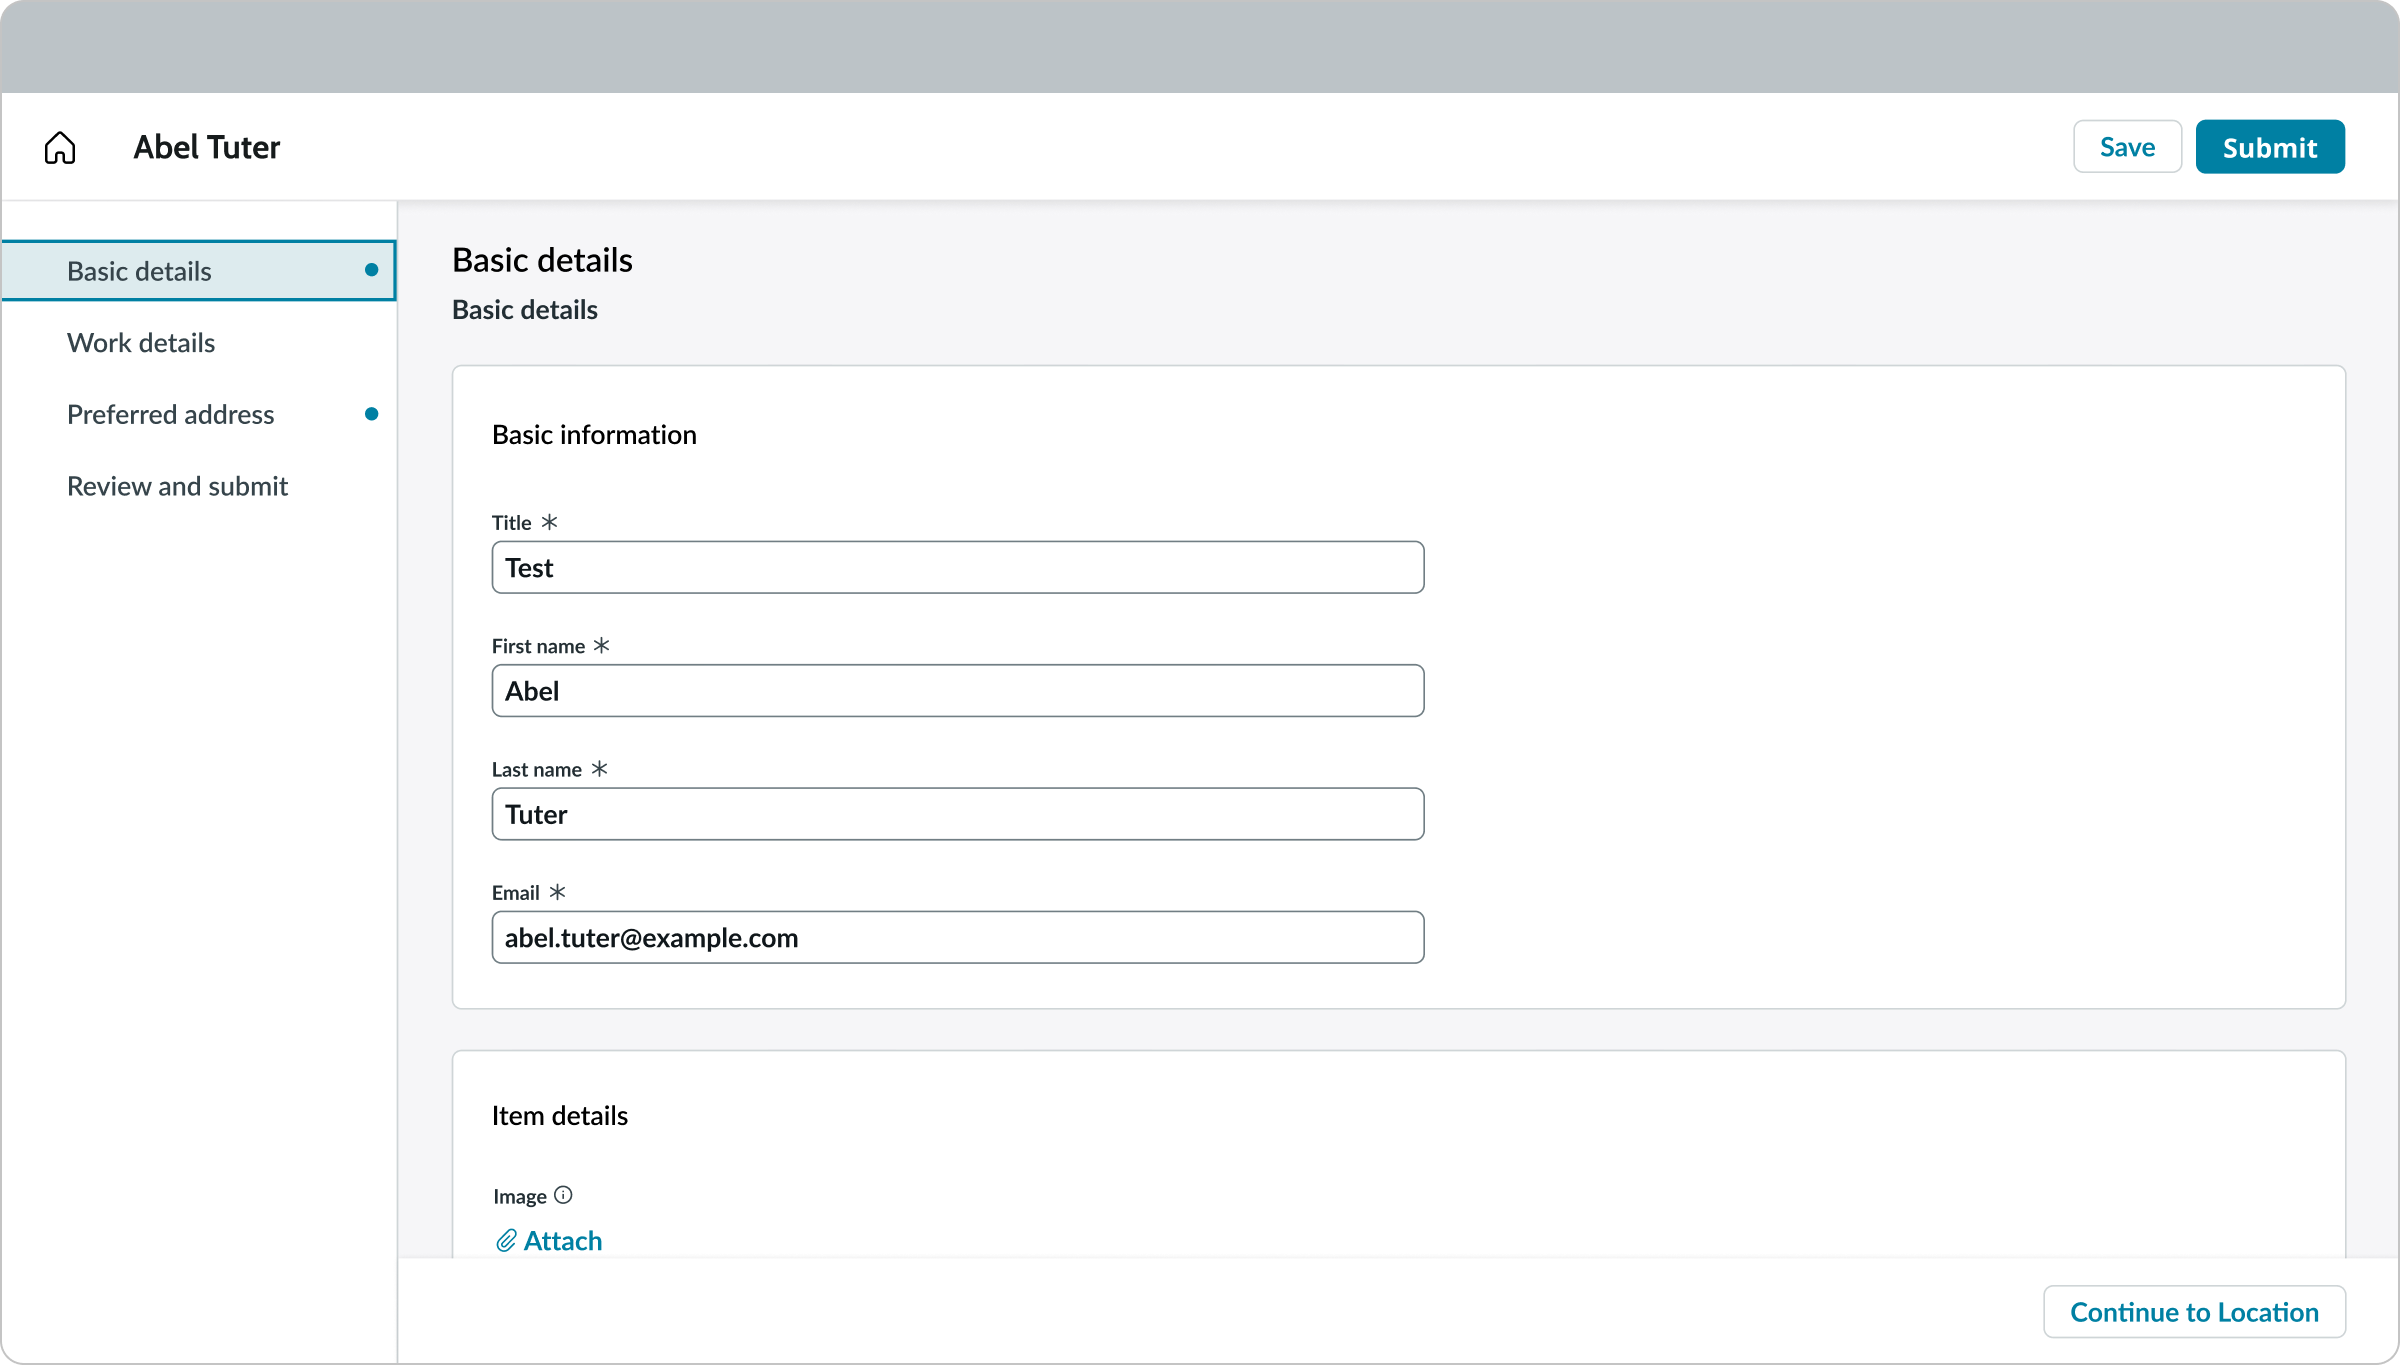Open the Attach link to add an image

point(562,1240)
